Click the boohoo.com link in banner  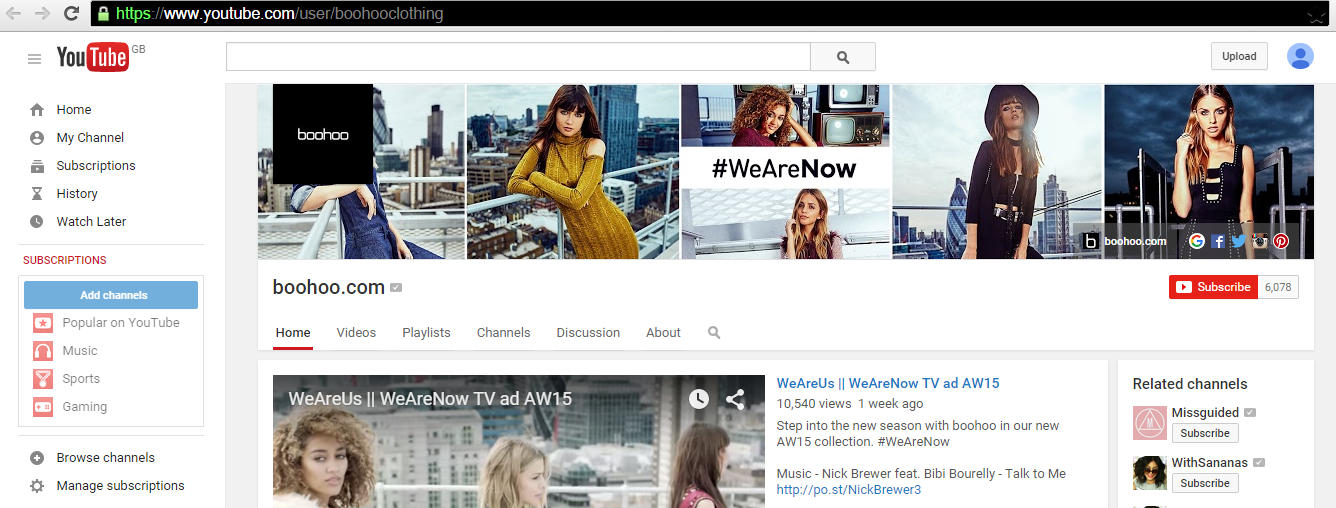click(1135, 241)
